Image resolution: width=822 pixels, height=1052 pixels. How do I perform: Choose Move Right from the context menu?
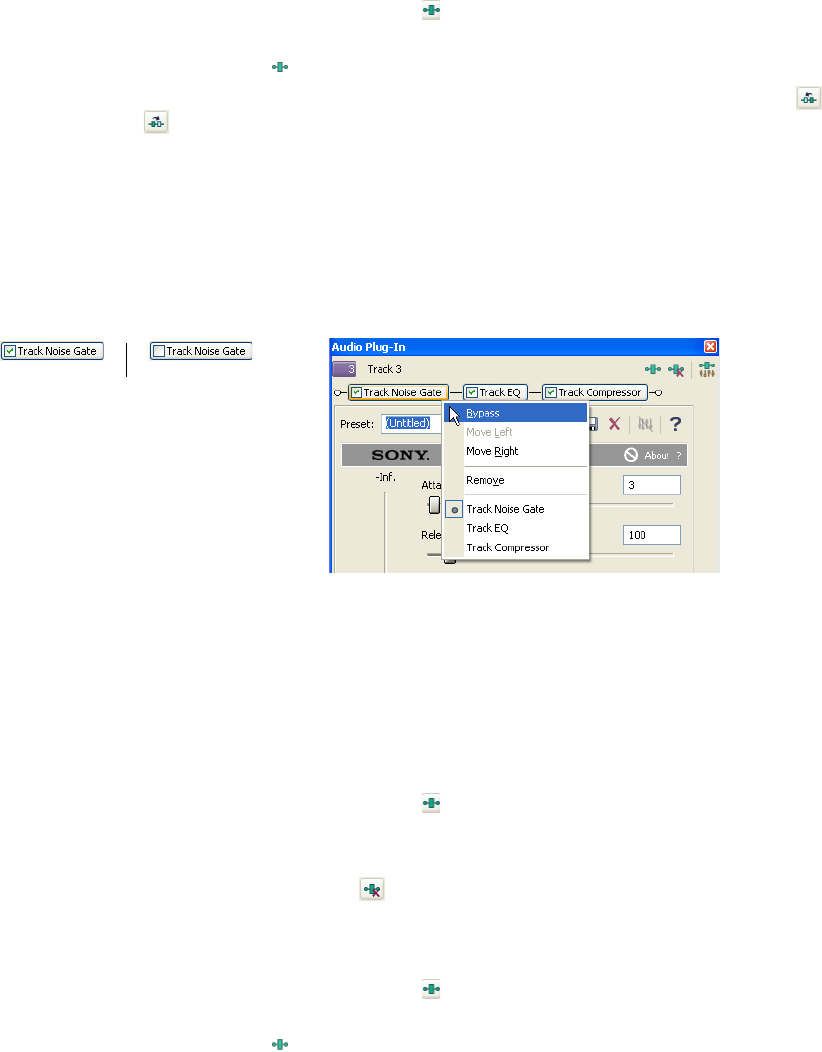coord(515,452)
